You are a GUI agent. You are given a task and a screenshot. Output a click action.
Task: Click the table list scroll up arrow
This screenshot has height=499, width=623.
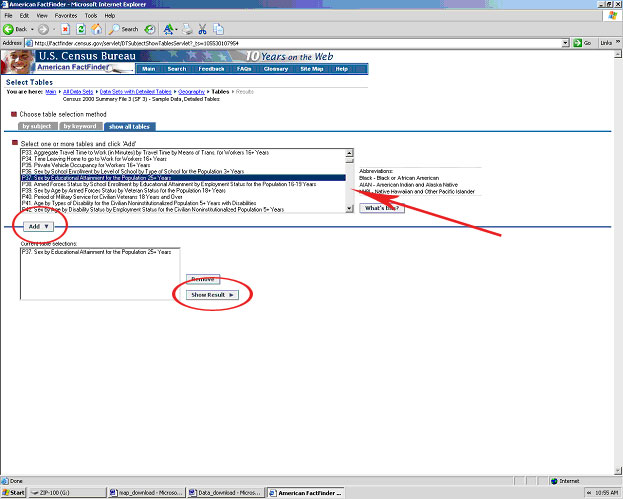point(349,153)
